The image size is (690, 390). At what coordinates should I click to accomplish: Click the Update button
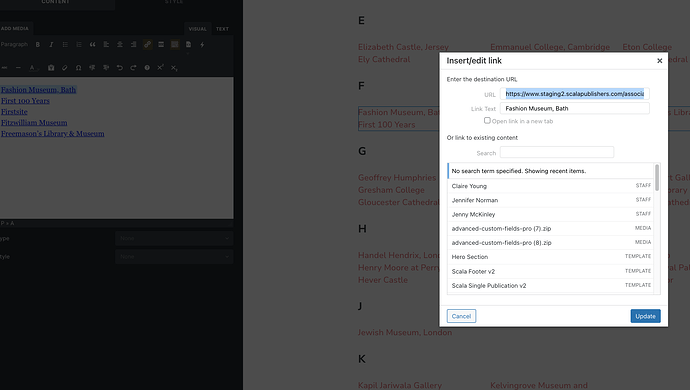(x=645, y=316)
